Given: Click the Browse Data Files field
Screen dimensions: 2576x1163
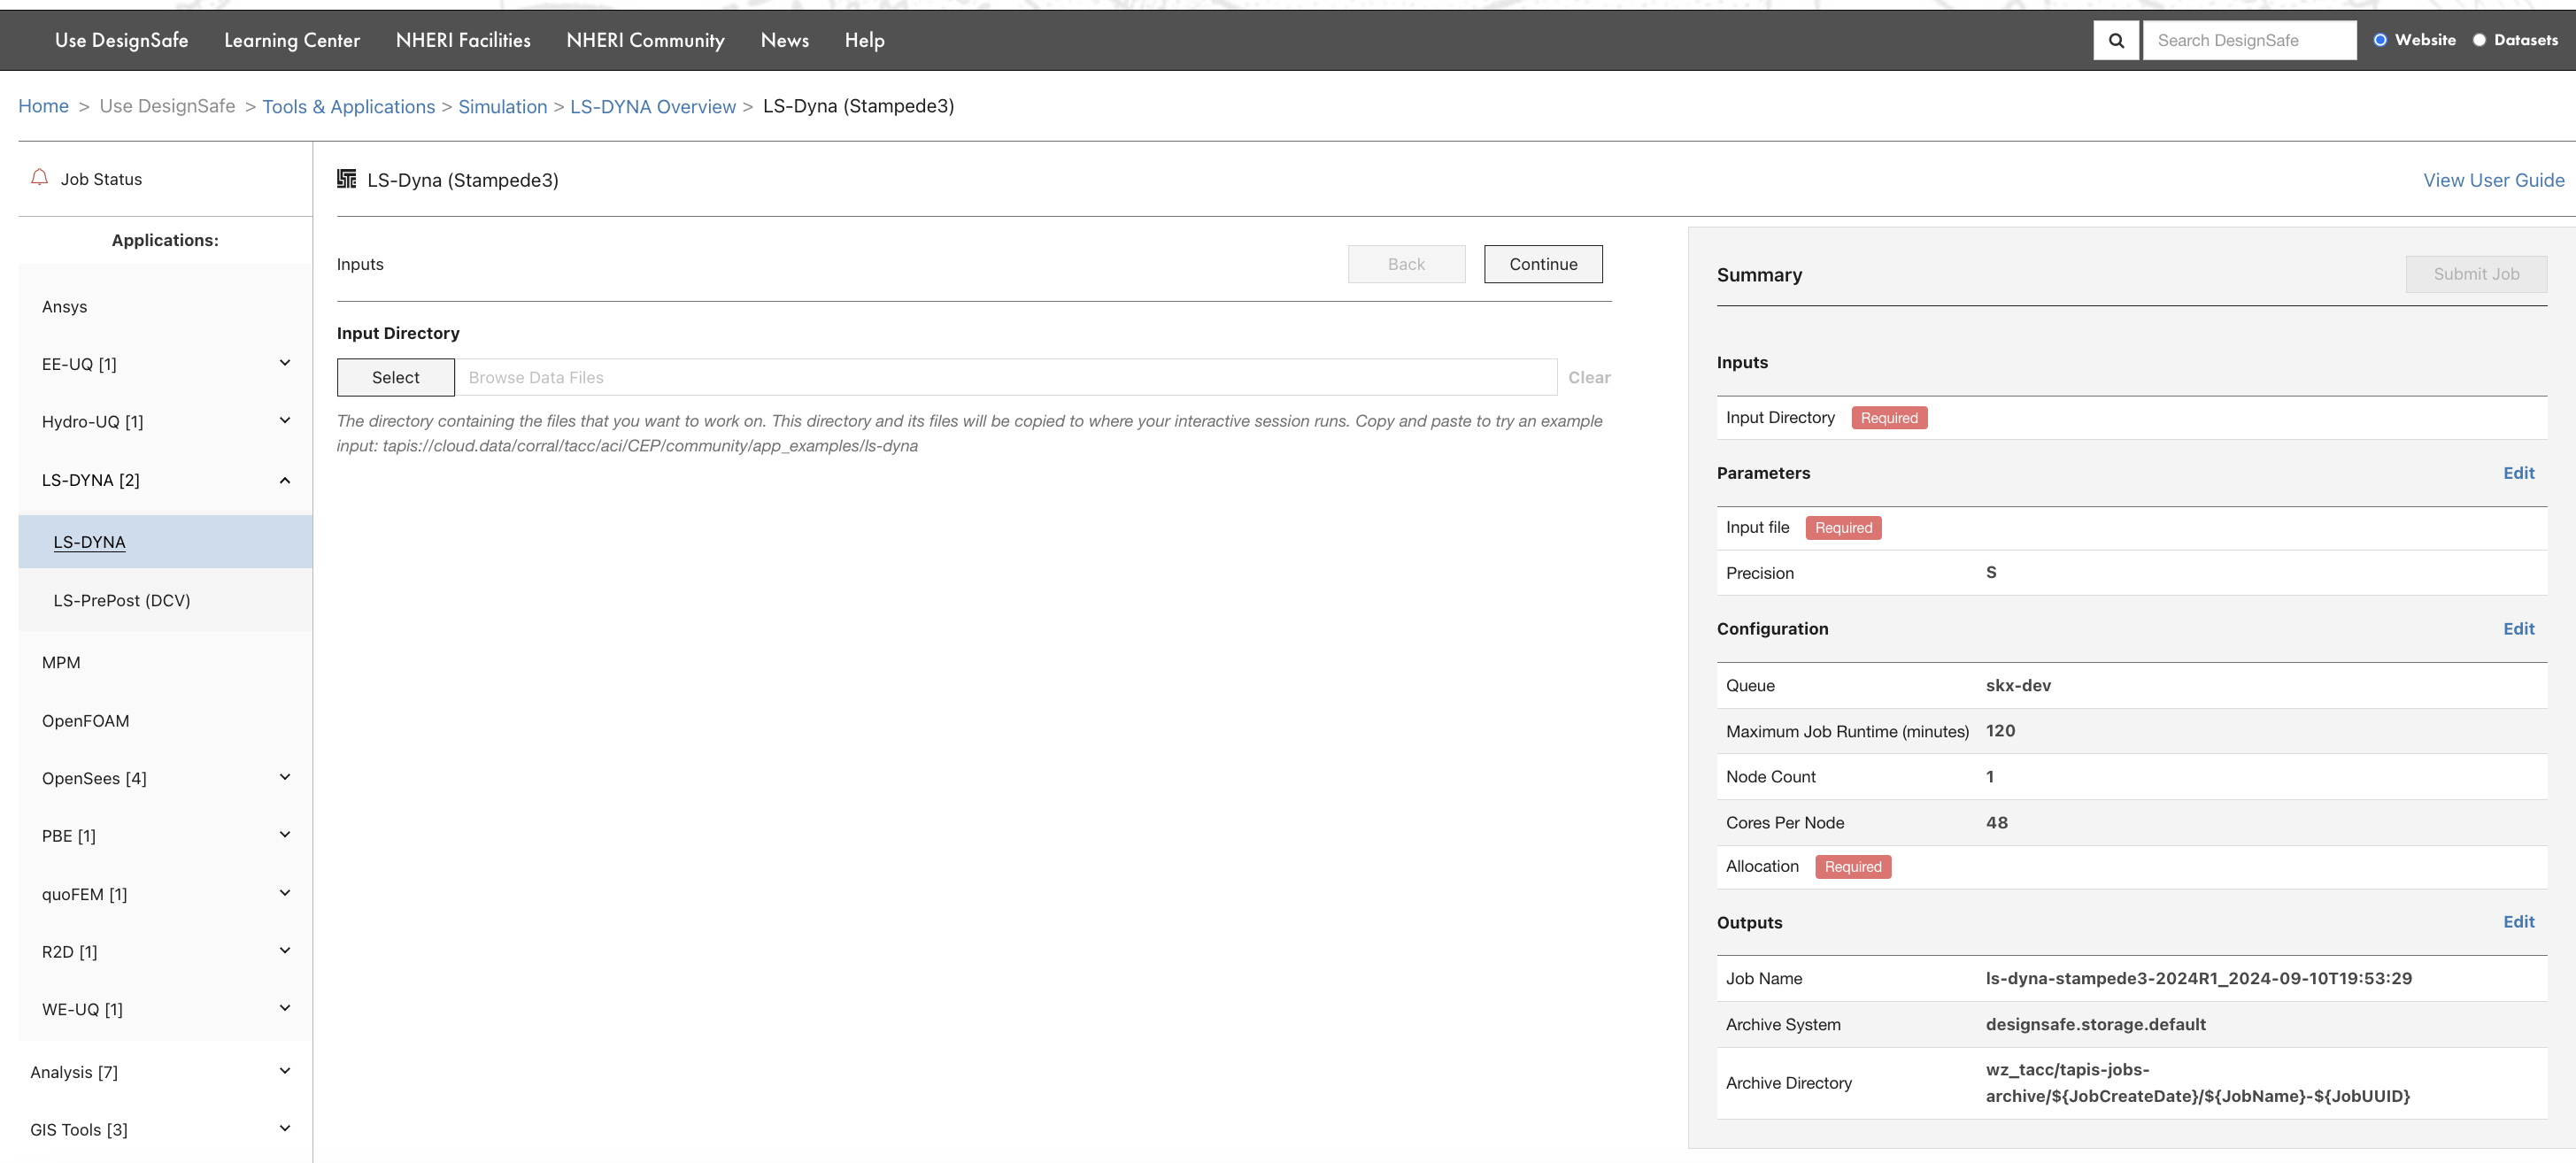Looking at the screenshot, I should point(1004,377).
